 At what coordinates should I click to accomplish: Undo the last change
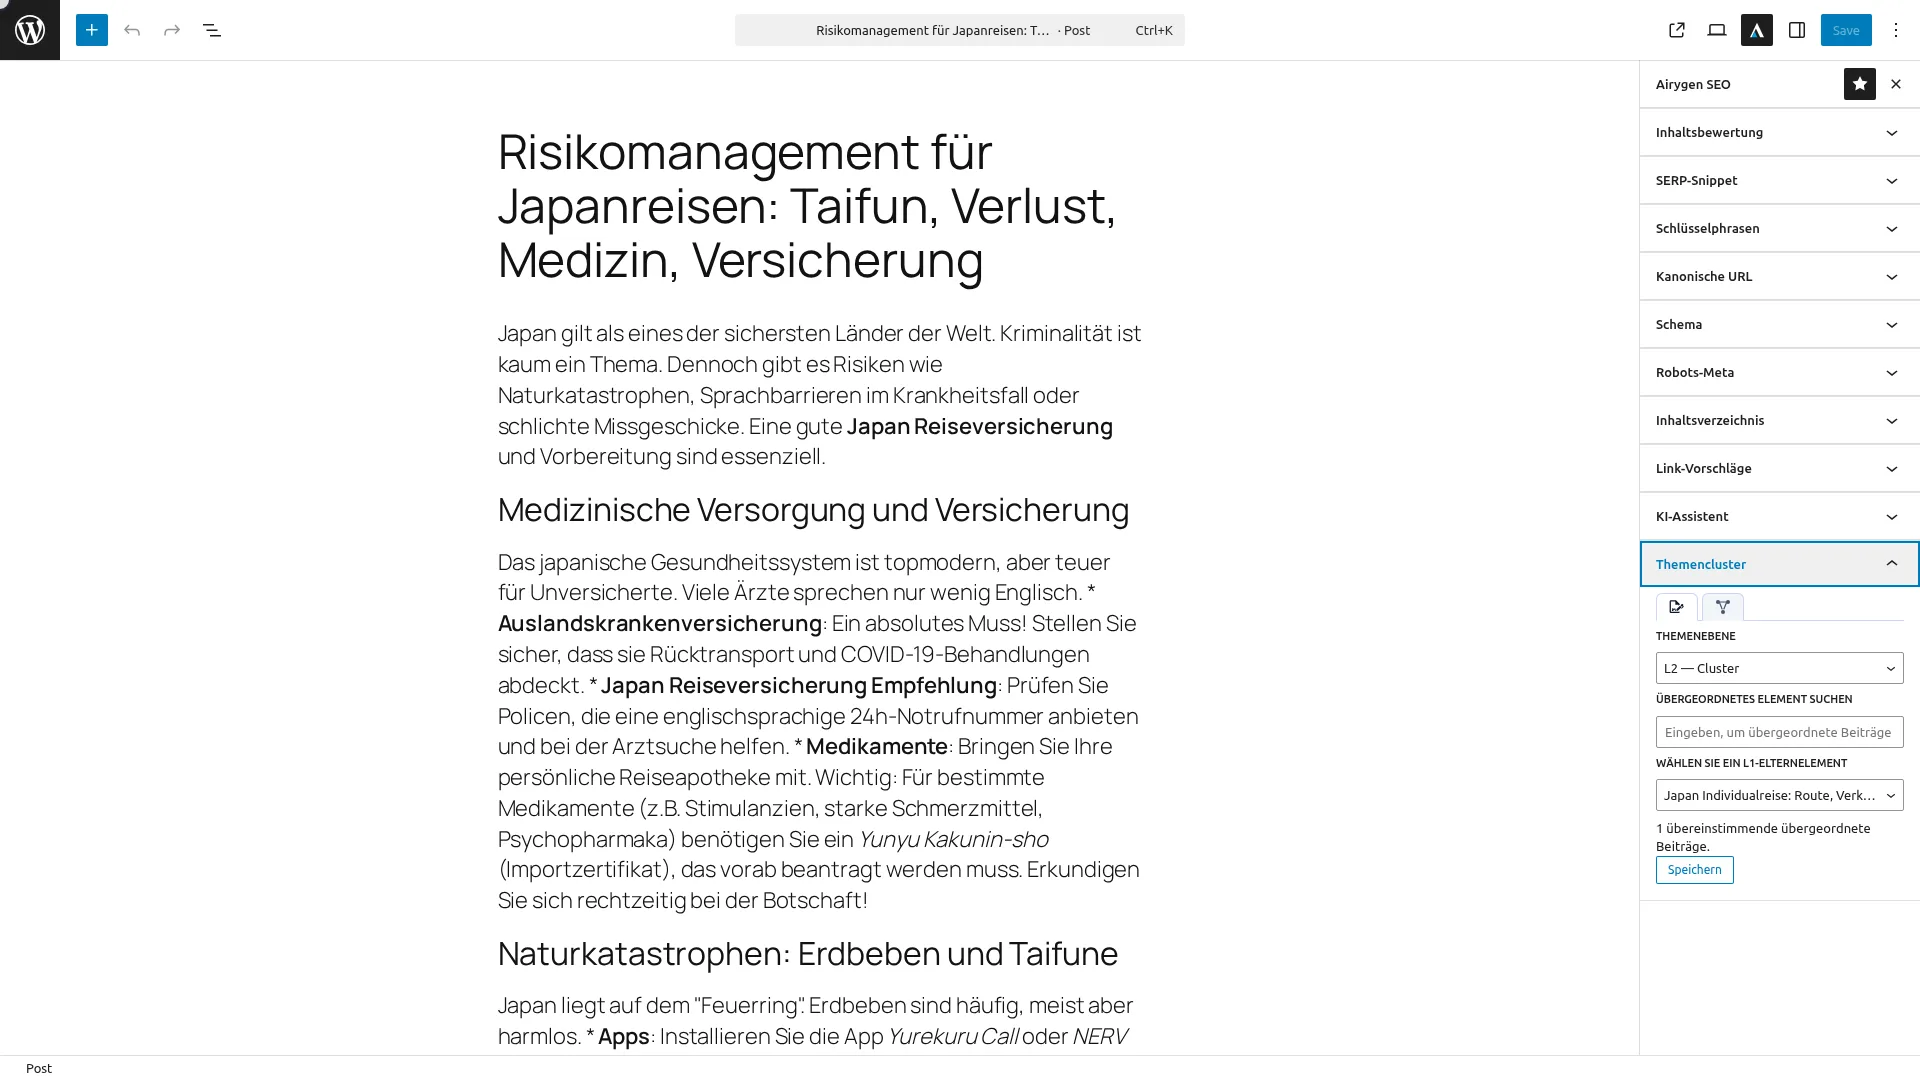[132, 30]
